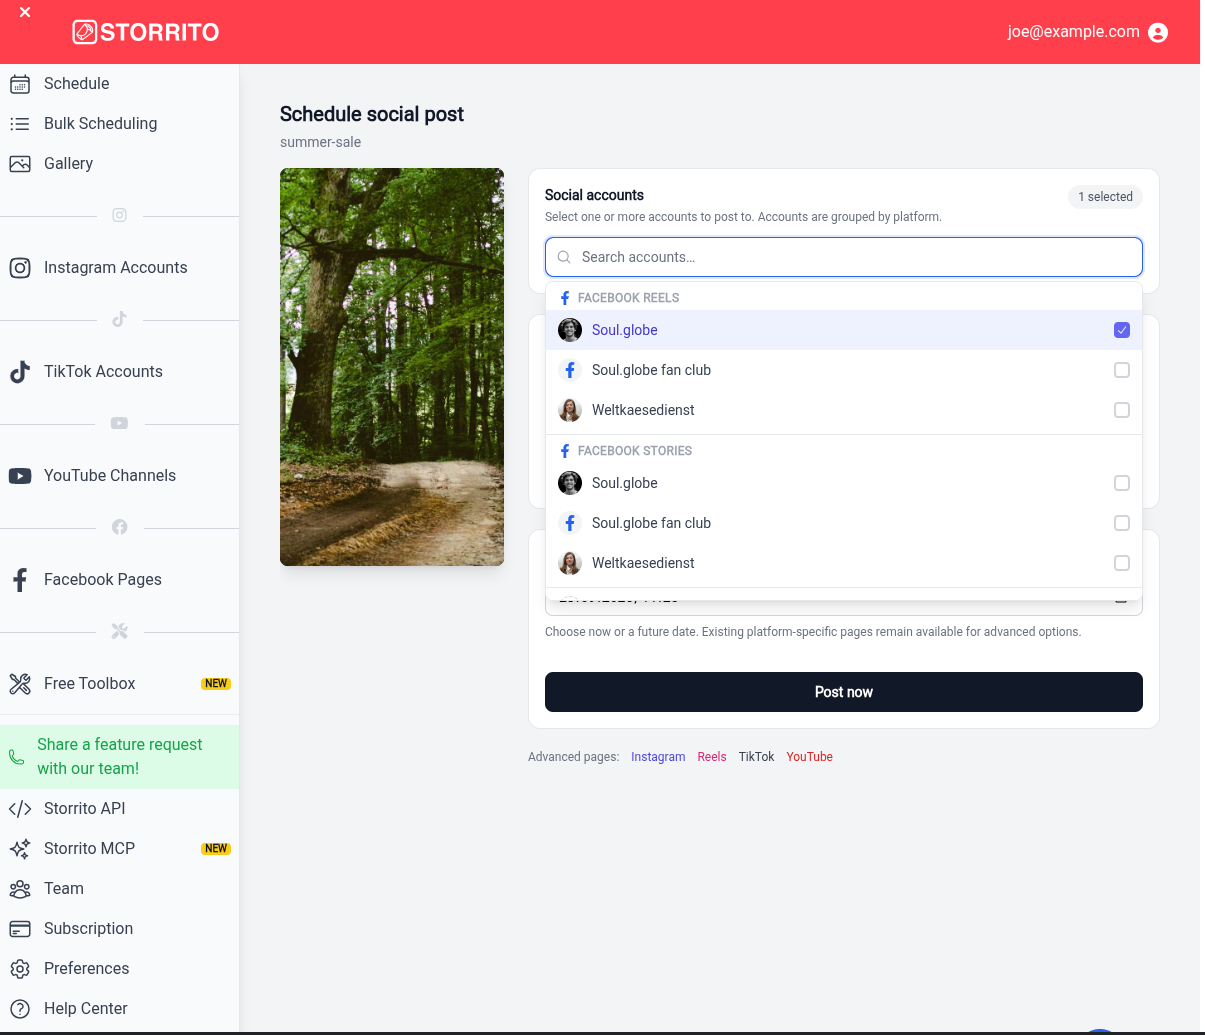Uncheck Soul.globe under Facebook Reels
This screenshot has height=1035, width=1205.
click(1122, 330)
